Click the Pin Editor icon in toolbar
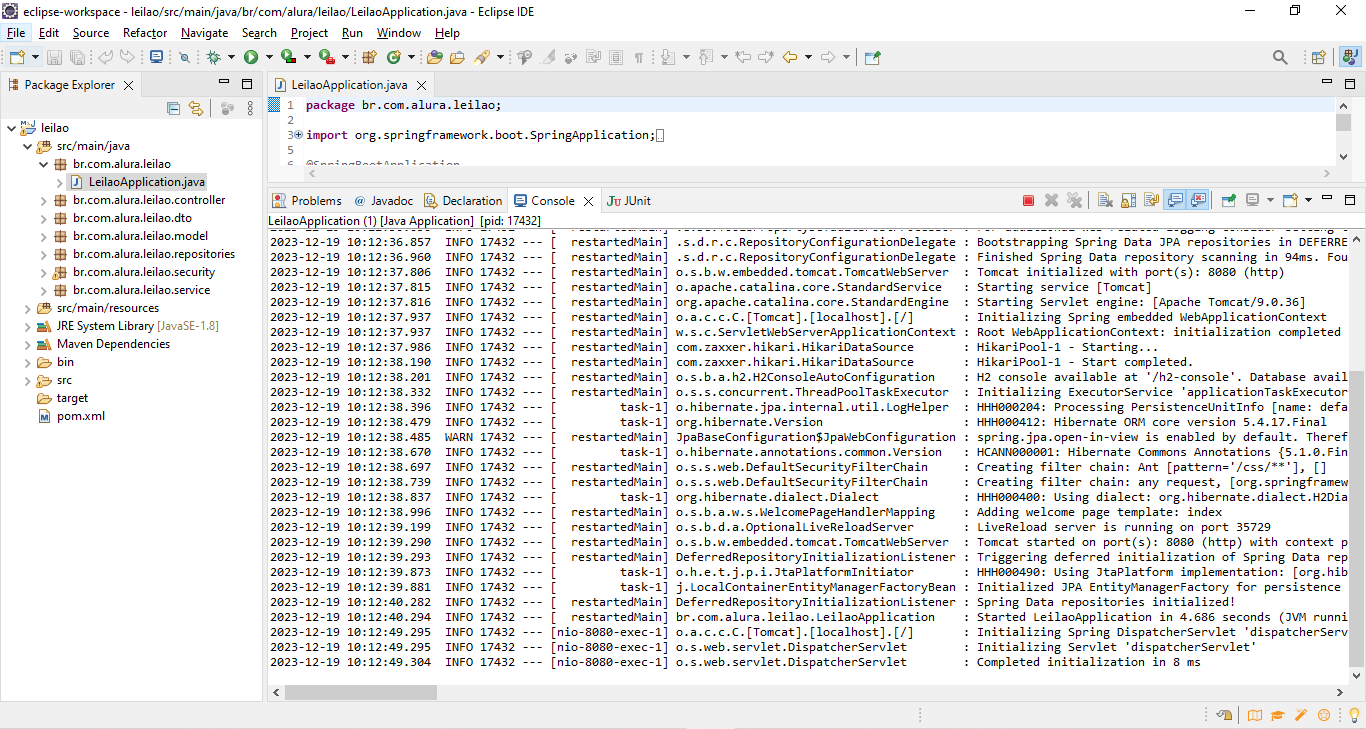 pyautogui.click(x=872, y=57)
